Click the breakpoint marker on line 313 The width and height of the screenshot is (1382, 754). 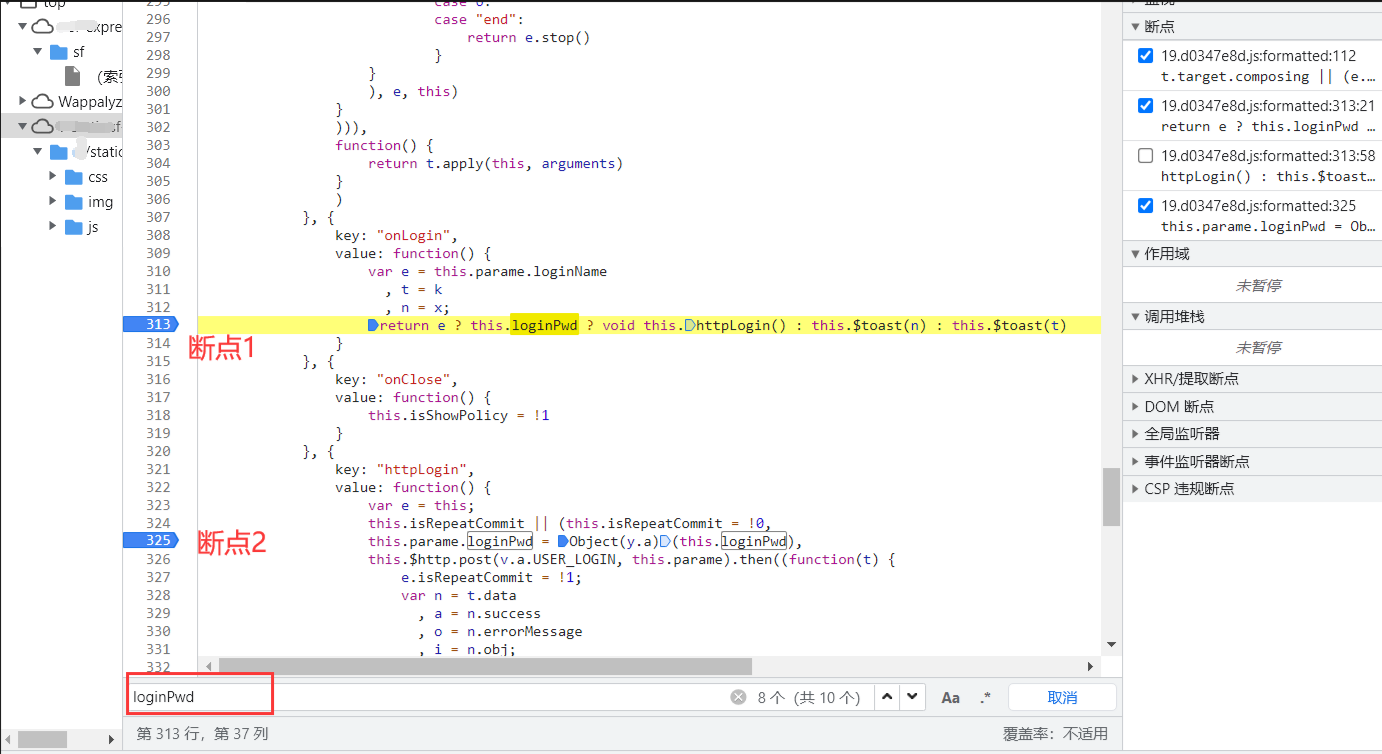(x=148, y=324)
